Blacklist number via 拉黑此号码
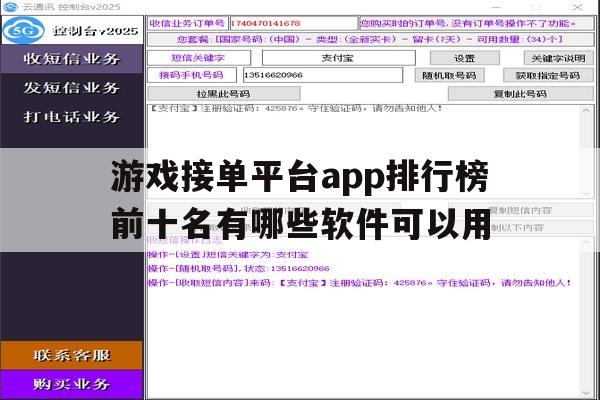Image resolution: width=600 pixels, height=400 pixels. pos(224,94)
